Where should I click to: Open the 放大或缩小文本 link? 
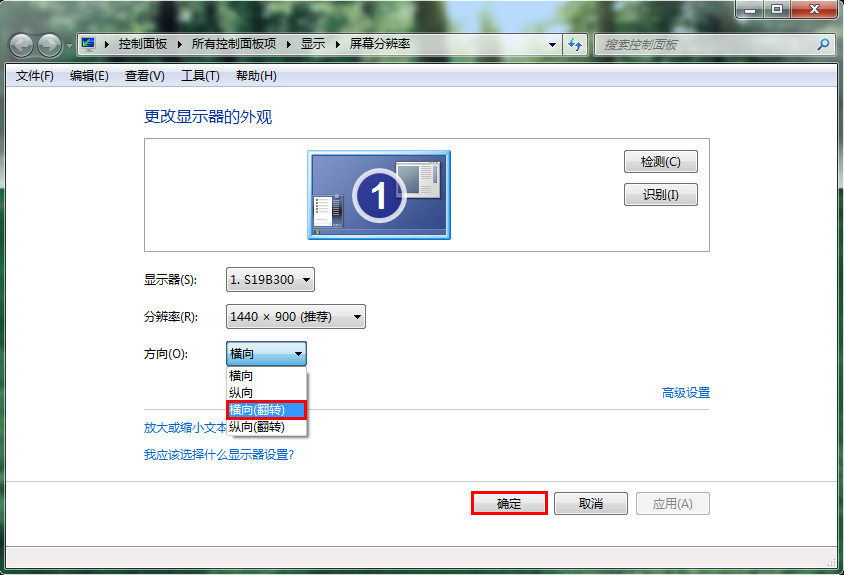[x=185, y=427]
